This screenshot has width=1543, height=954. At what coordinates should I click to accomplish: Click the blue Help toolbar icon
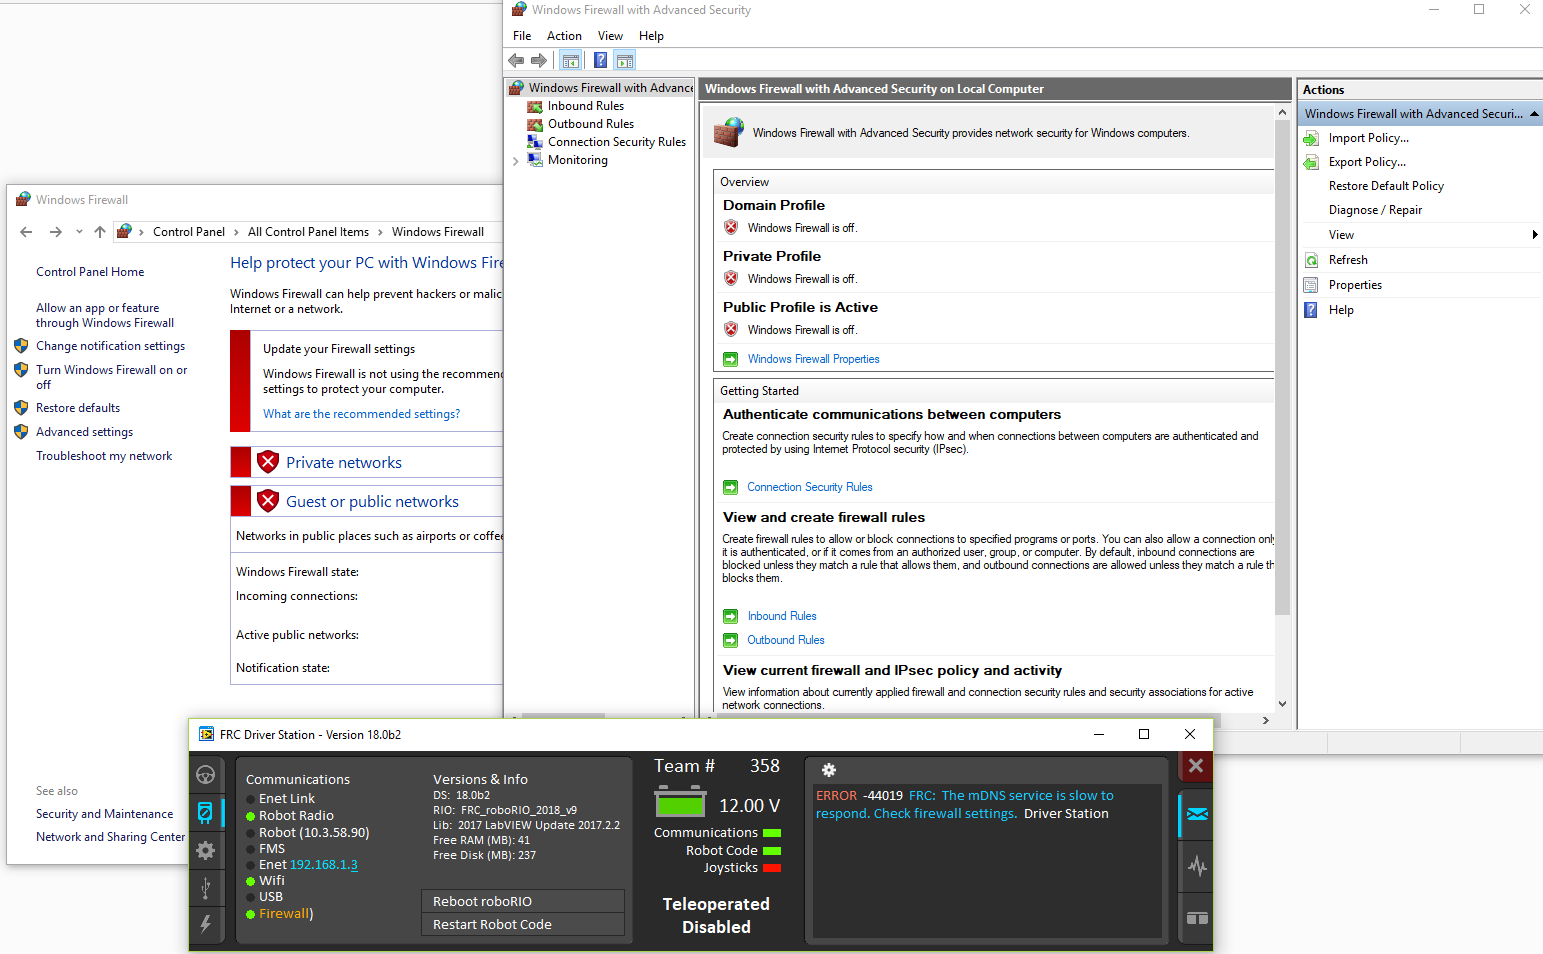[x=600, y=60]
